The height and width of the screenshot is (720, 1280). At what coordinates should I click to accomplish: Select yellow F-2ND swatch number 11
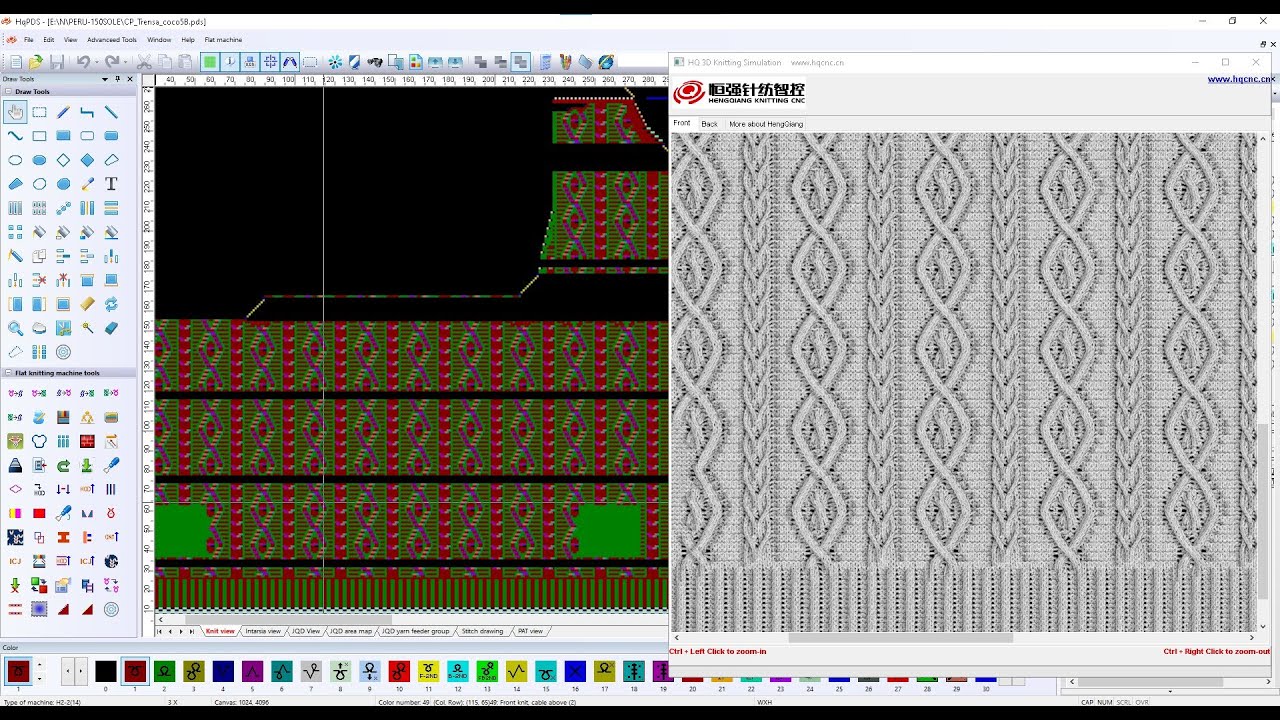[428, 672]
